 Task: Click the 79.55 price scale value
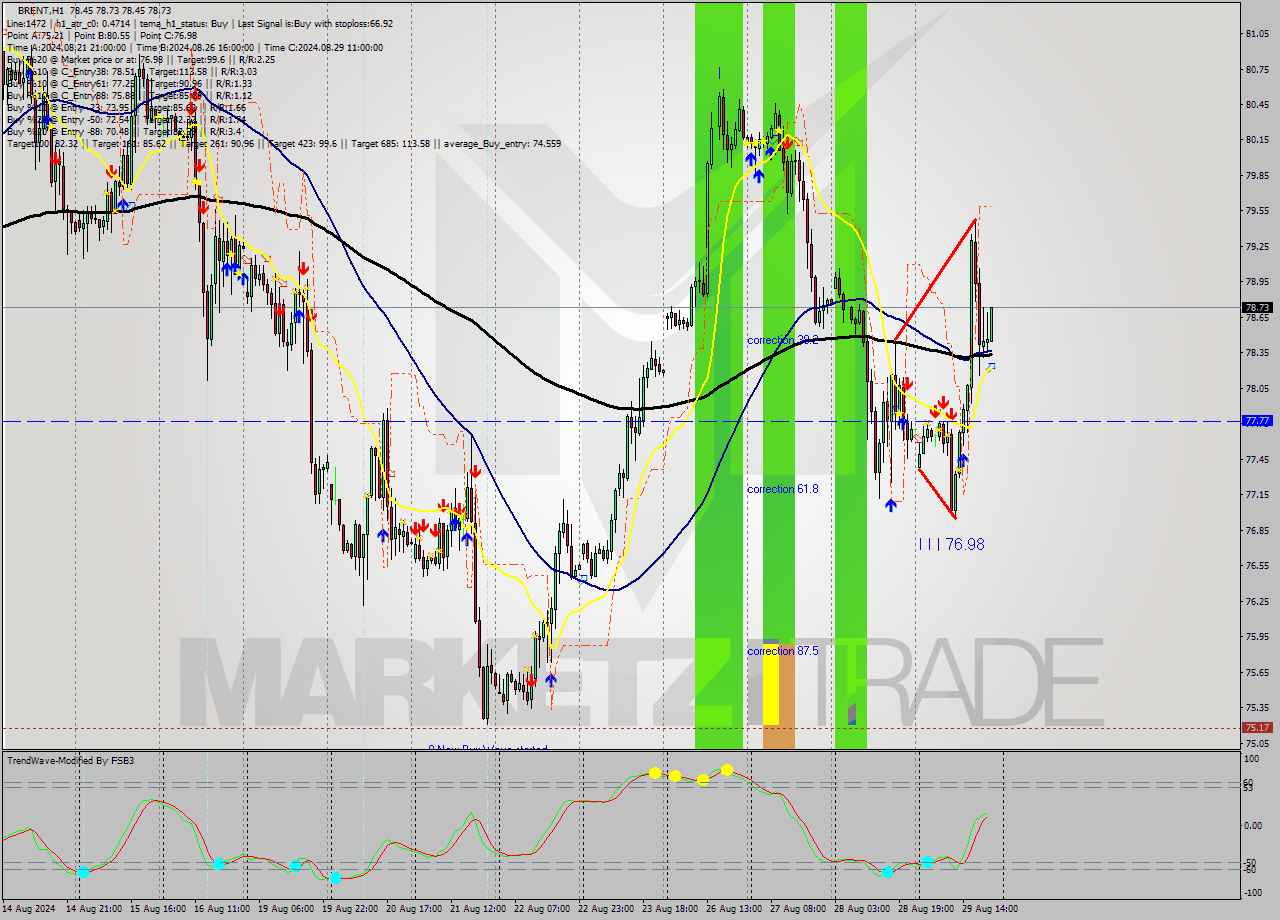click(1257, 211)
